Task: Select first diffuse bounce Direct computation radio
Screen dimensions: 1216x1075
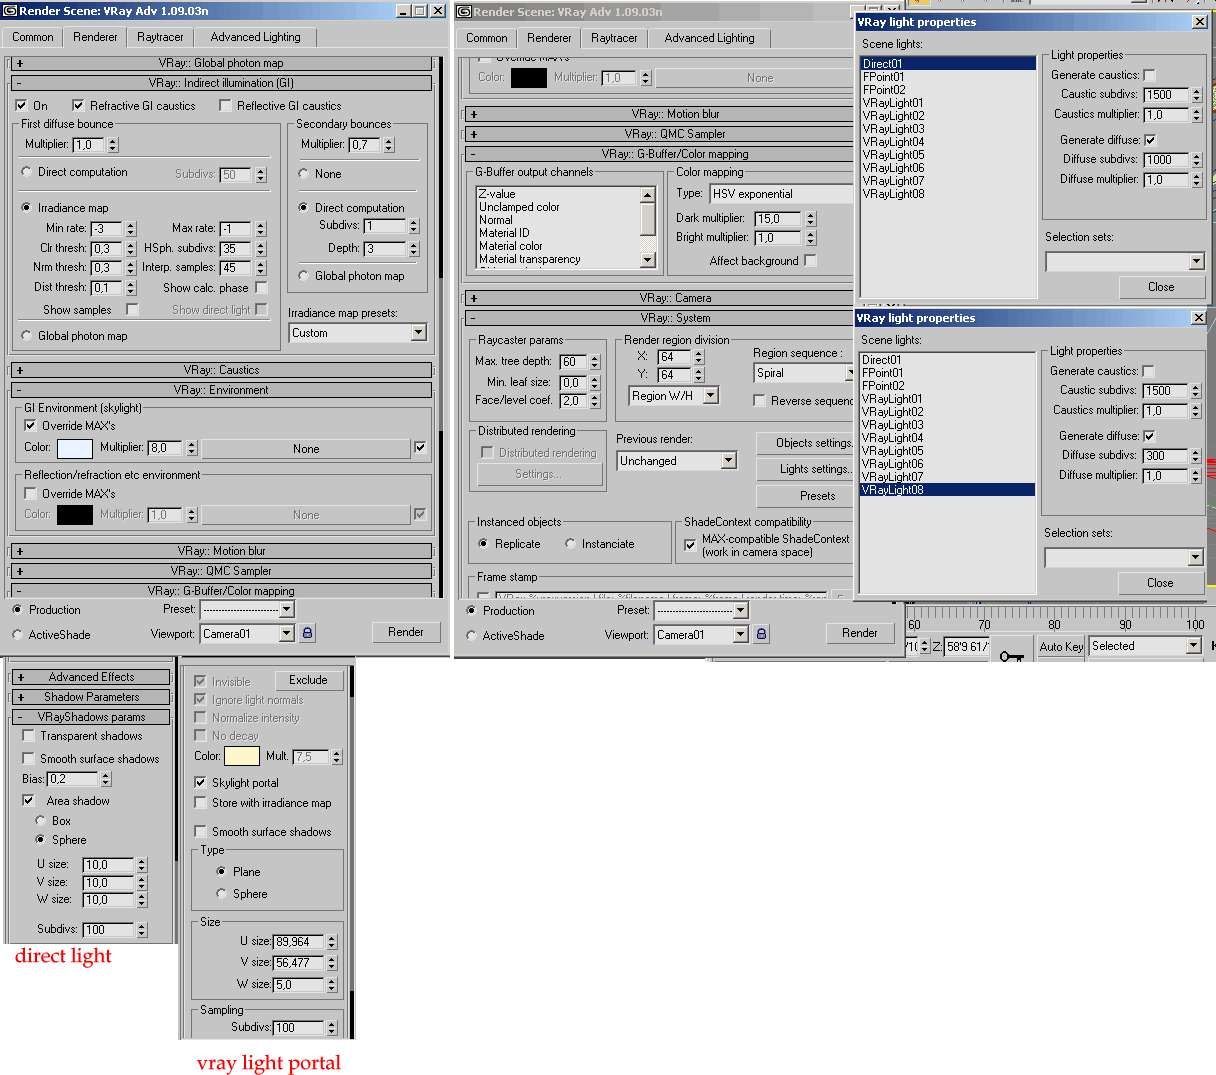Action: [26, 172]
